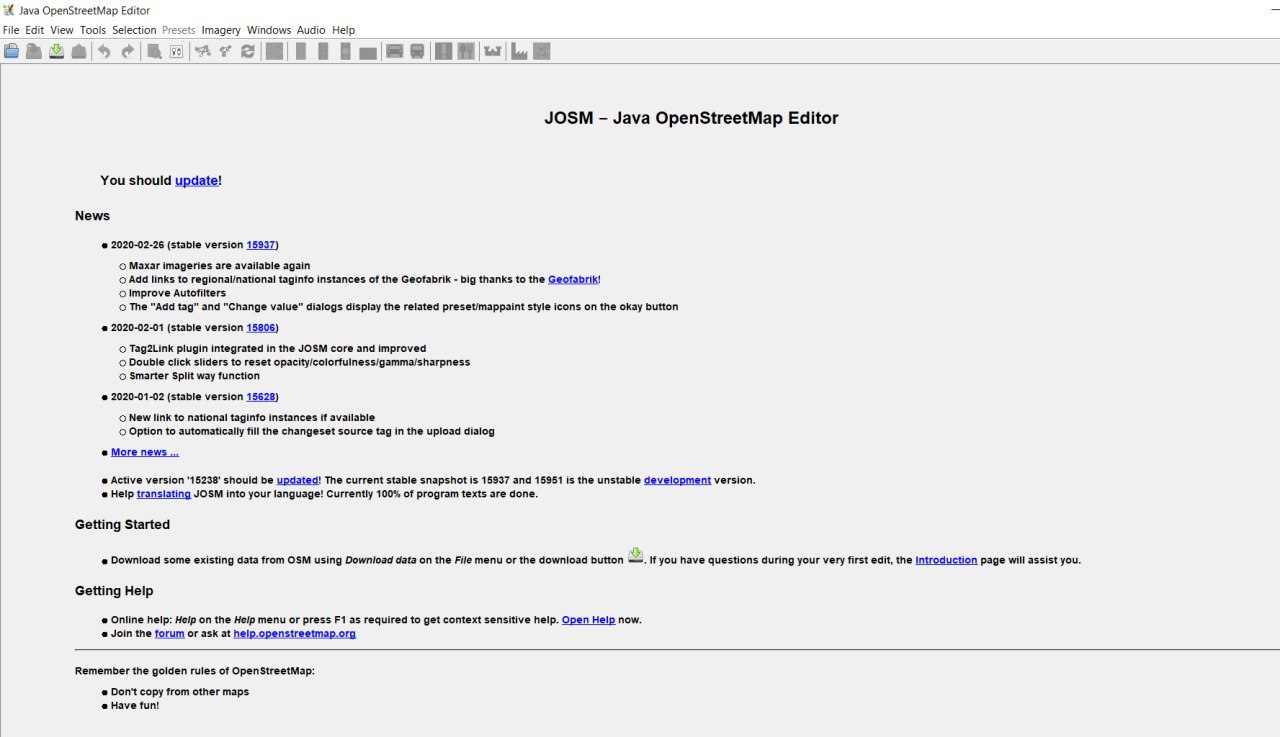Viewport: 1280px width, 737px height.
Task: Click the 'translating' link
Action: tap(164, 494)
